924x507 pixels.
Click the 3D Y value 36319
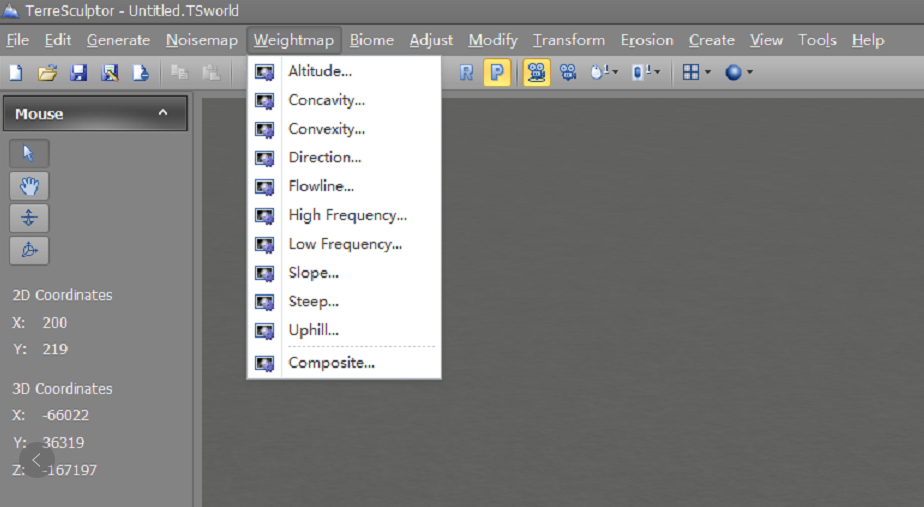[63, 443]
